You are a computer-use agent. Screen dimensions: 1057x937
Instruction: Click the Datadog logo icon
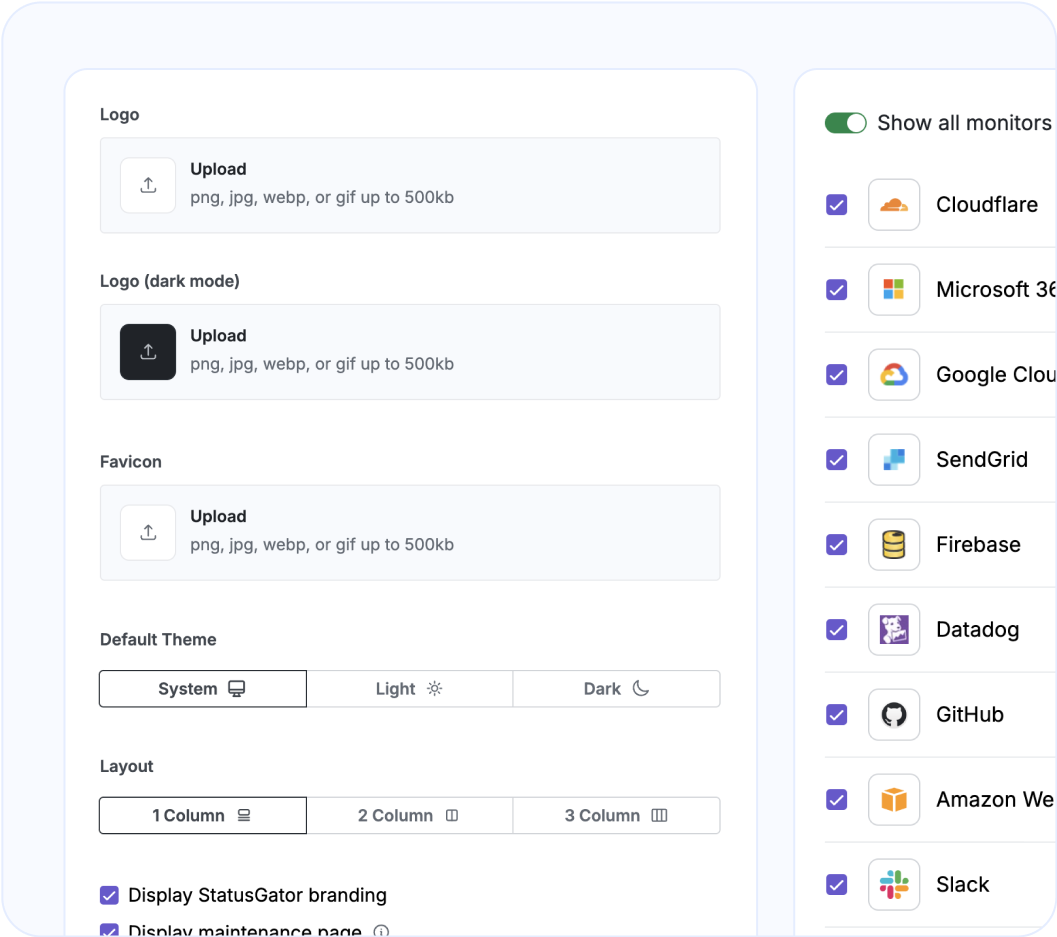893,630
